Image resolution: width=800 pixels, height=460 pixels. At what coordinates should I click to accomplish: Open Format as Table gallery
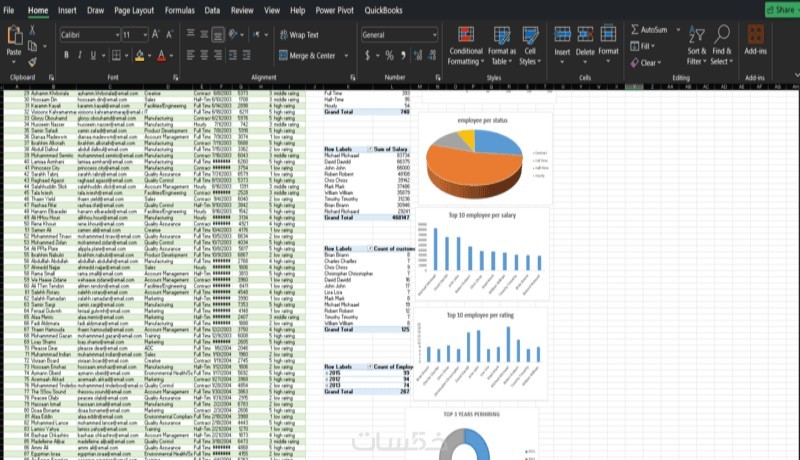(x=502, y=46)
